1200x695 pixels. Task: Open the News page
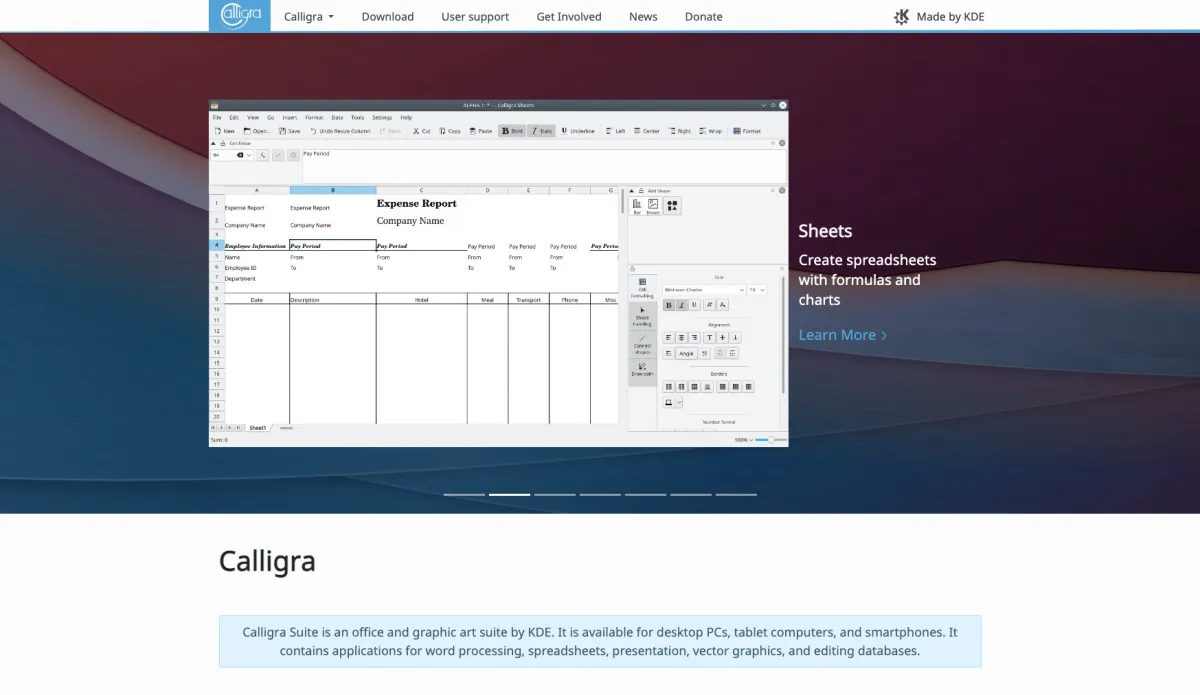click(643, 17)
